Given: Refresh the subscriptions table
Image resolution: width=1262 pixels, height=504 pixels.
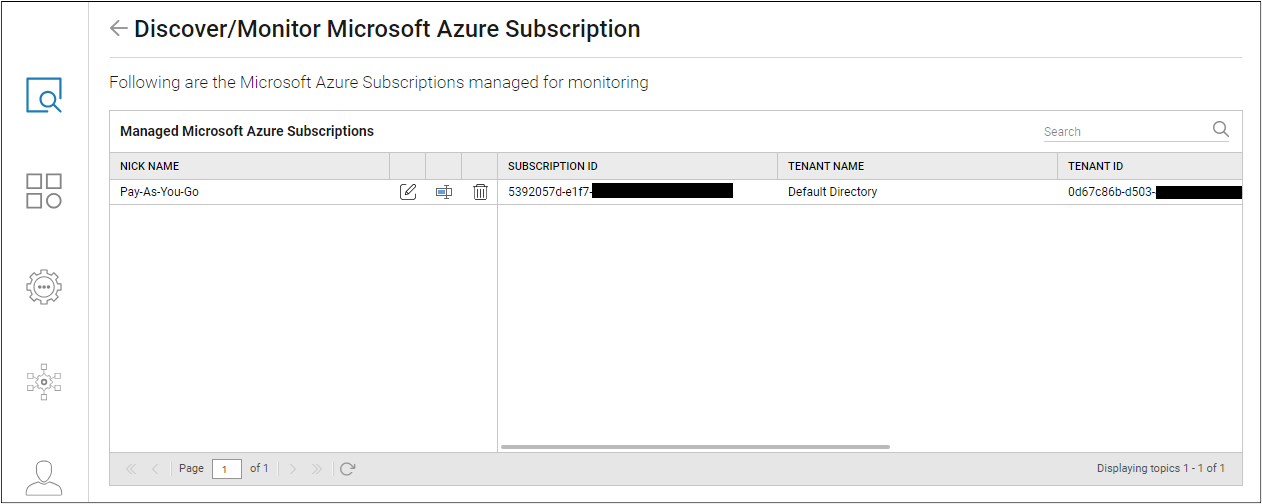Looking at the screenshot, I should (347, 468).
